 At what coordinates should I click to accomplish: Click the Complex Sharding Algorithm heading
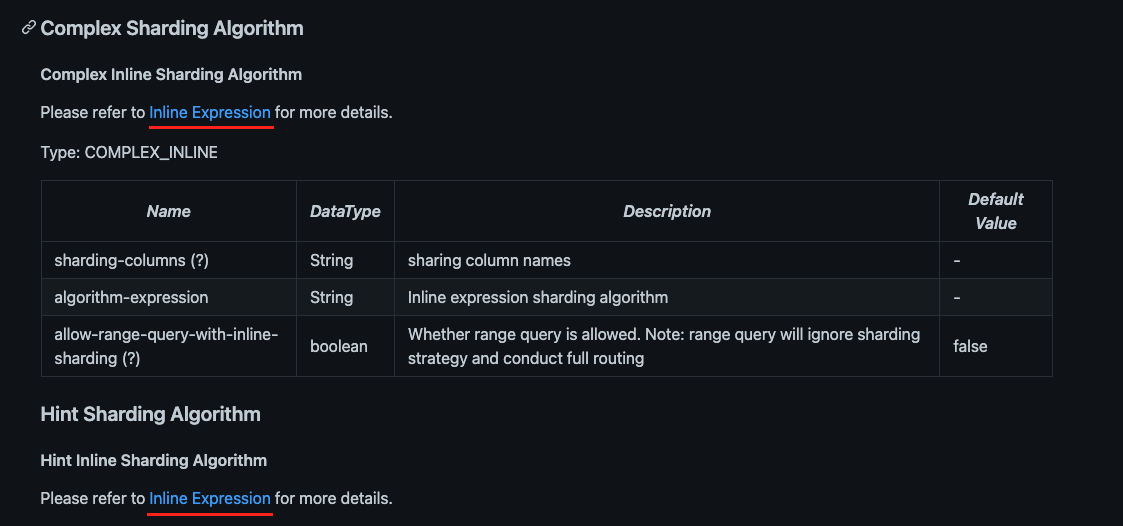(x=172, y=28)
